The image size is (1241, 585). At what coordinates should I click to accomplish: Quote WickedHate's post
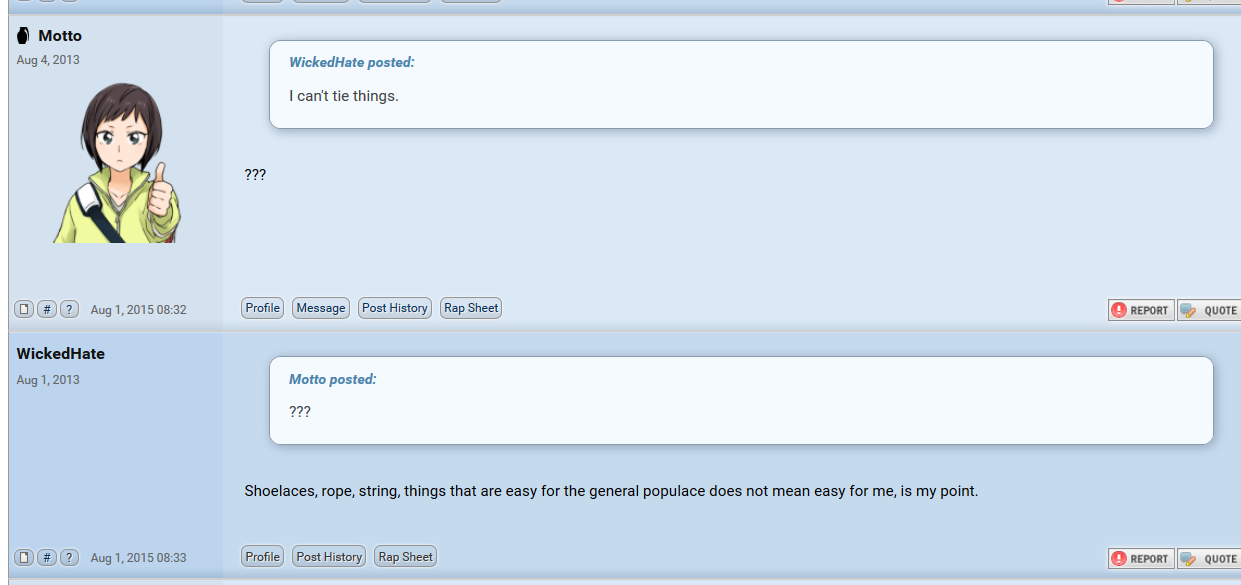coord(1210,559)
